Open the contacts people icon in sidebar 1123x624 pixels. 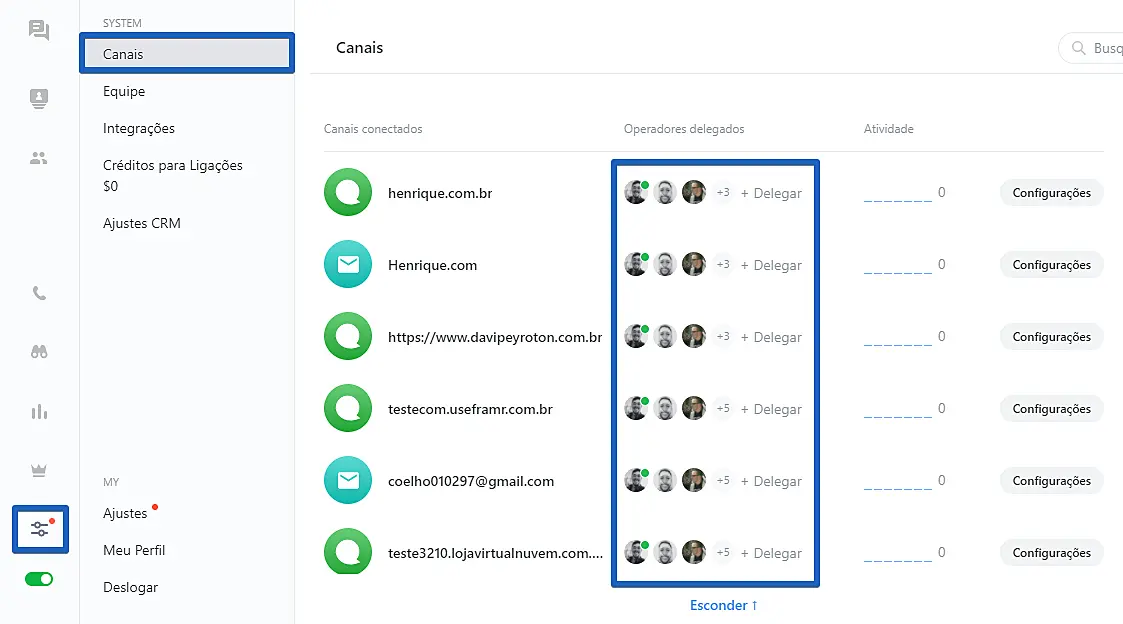point(39,158)
